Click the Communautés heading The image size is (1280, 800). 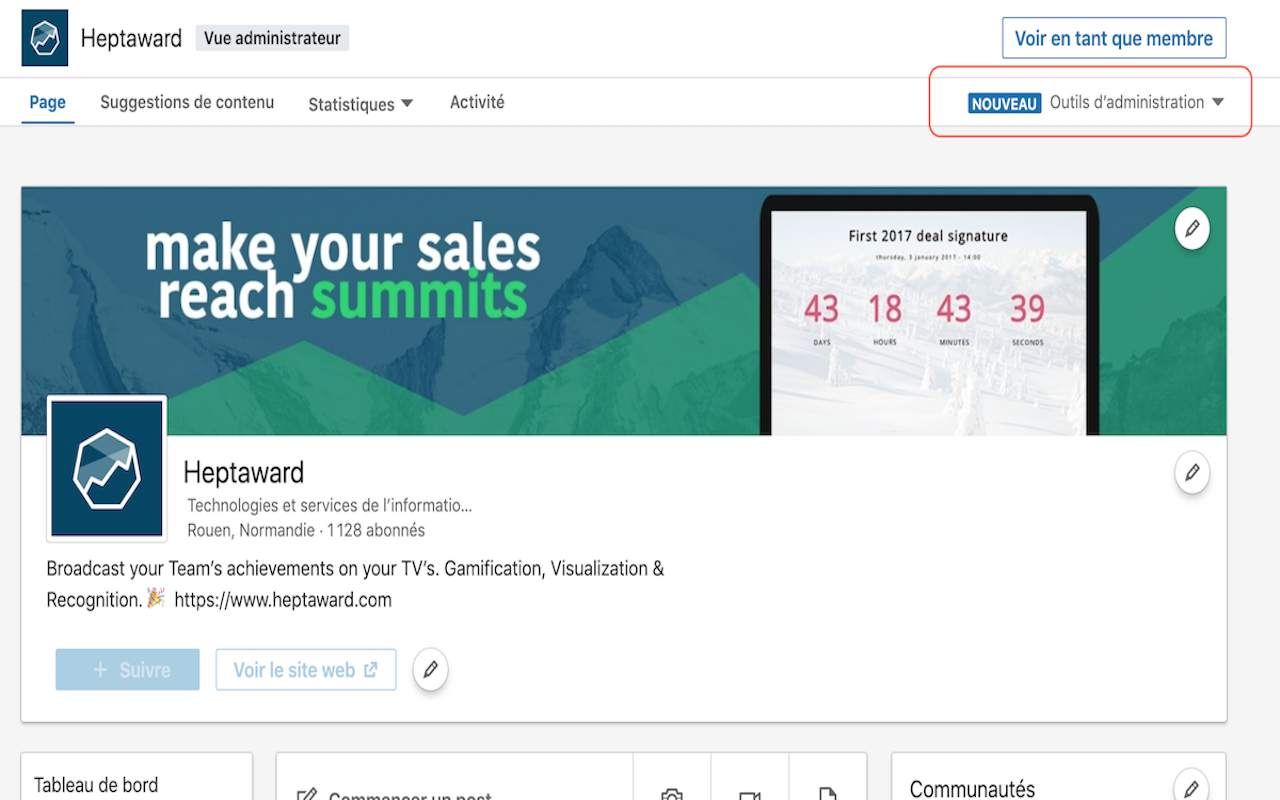[973, 789]
